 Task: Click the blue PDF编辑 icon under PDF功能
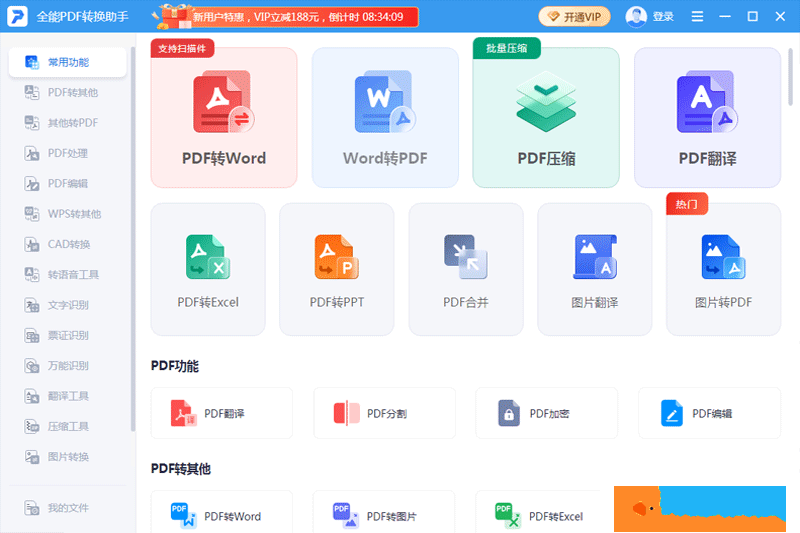(x=671, y=413)
